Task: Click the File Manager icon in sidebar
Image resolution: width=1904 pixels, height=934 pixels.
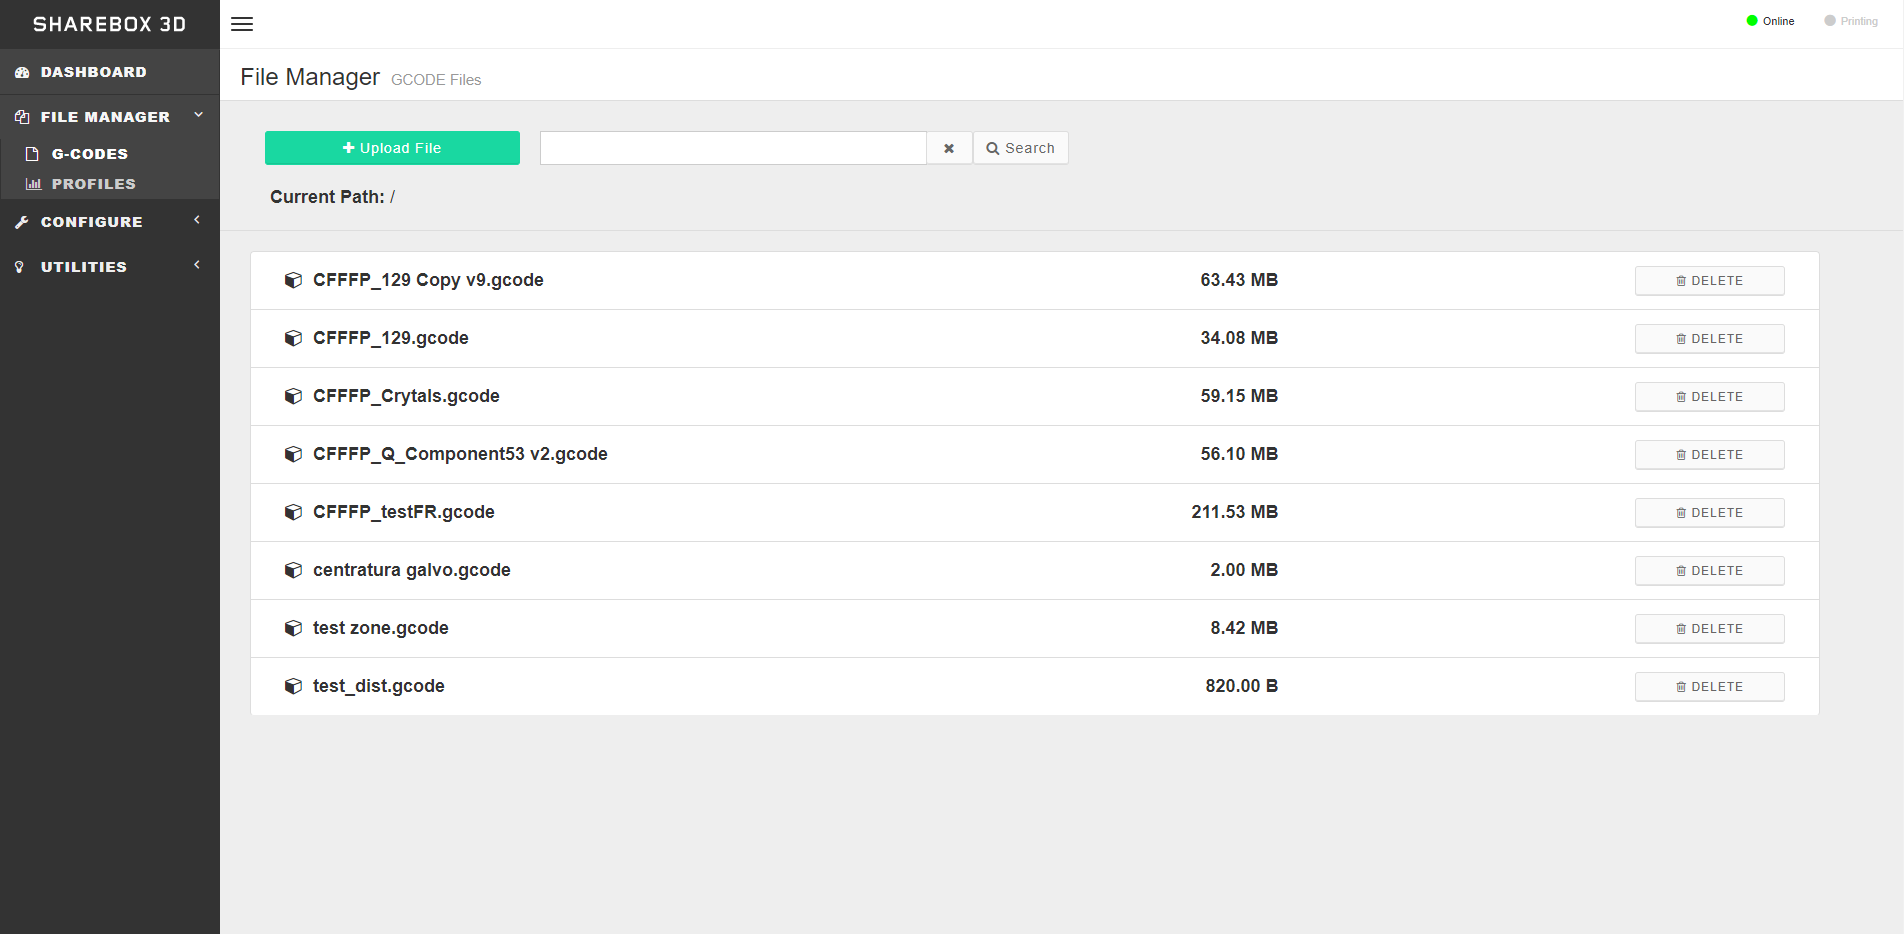Action: tap(22, 118)
